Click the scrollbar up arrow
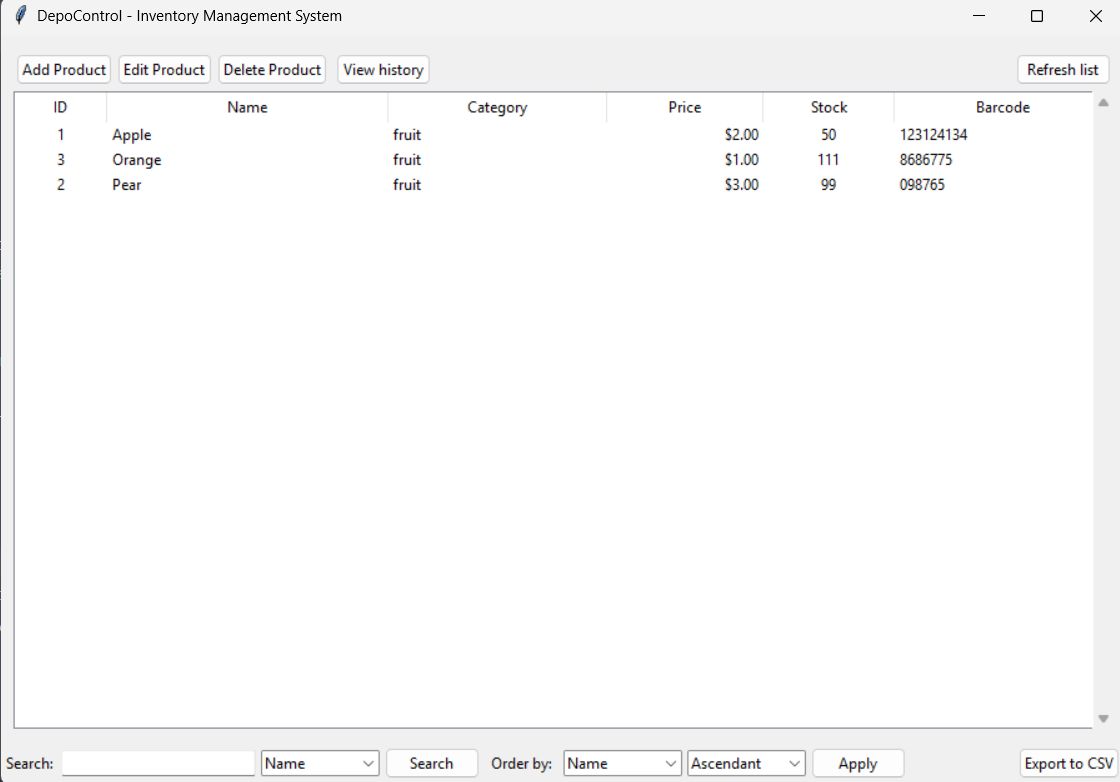The height and width of the screenshot is (782, 1120). coord(1104,103)
